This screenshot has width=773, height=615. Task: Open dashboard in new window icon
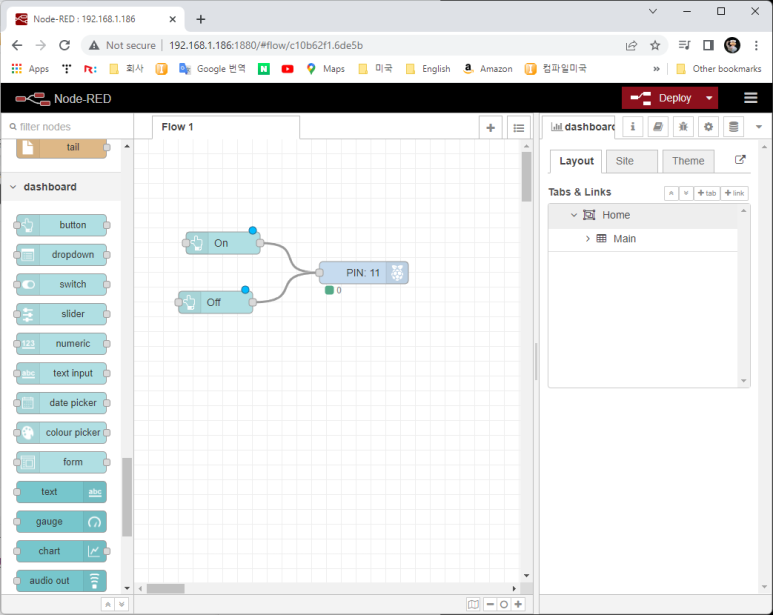[740, 160]
